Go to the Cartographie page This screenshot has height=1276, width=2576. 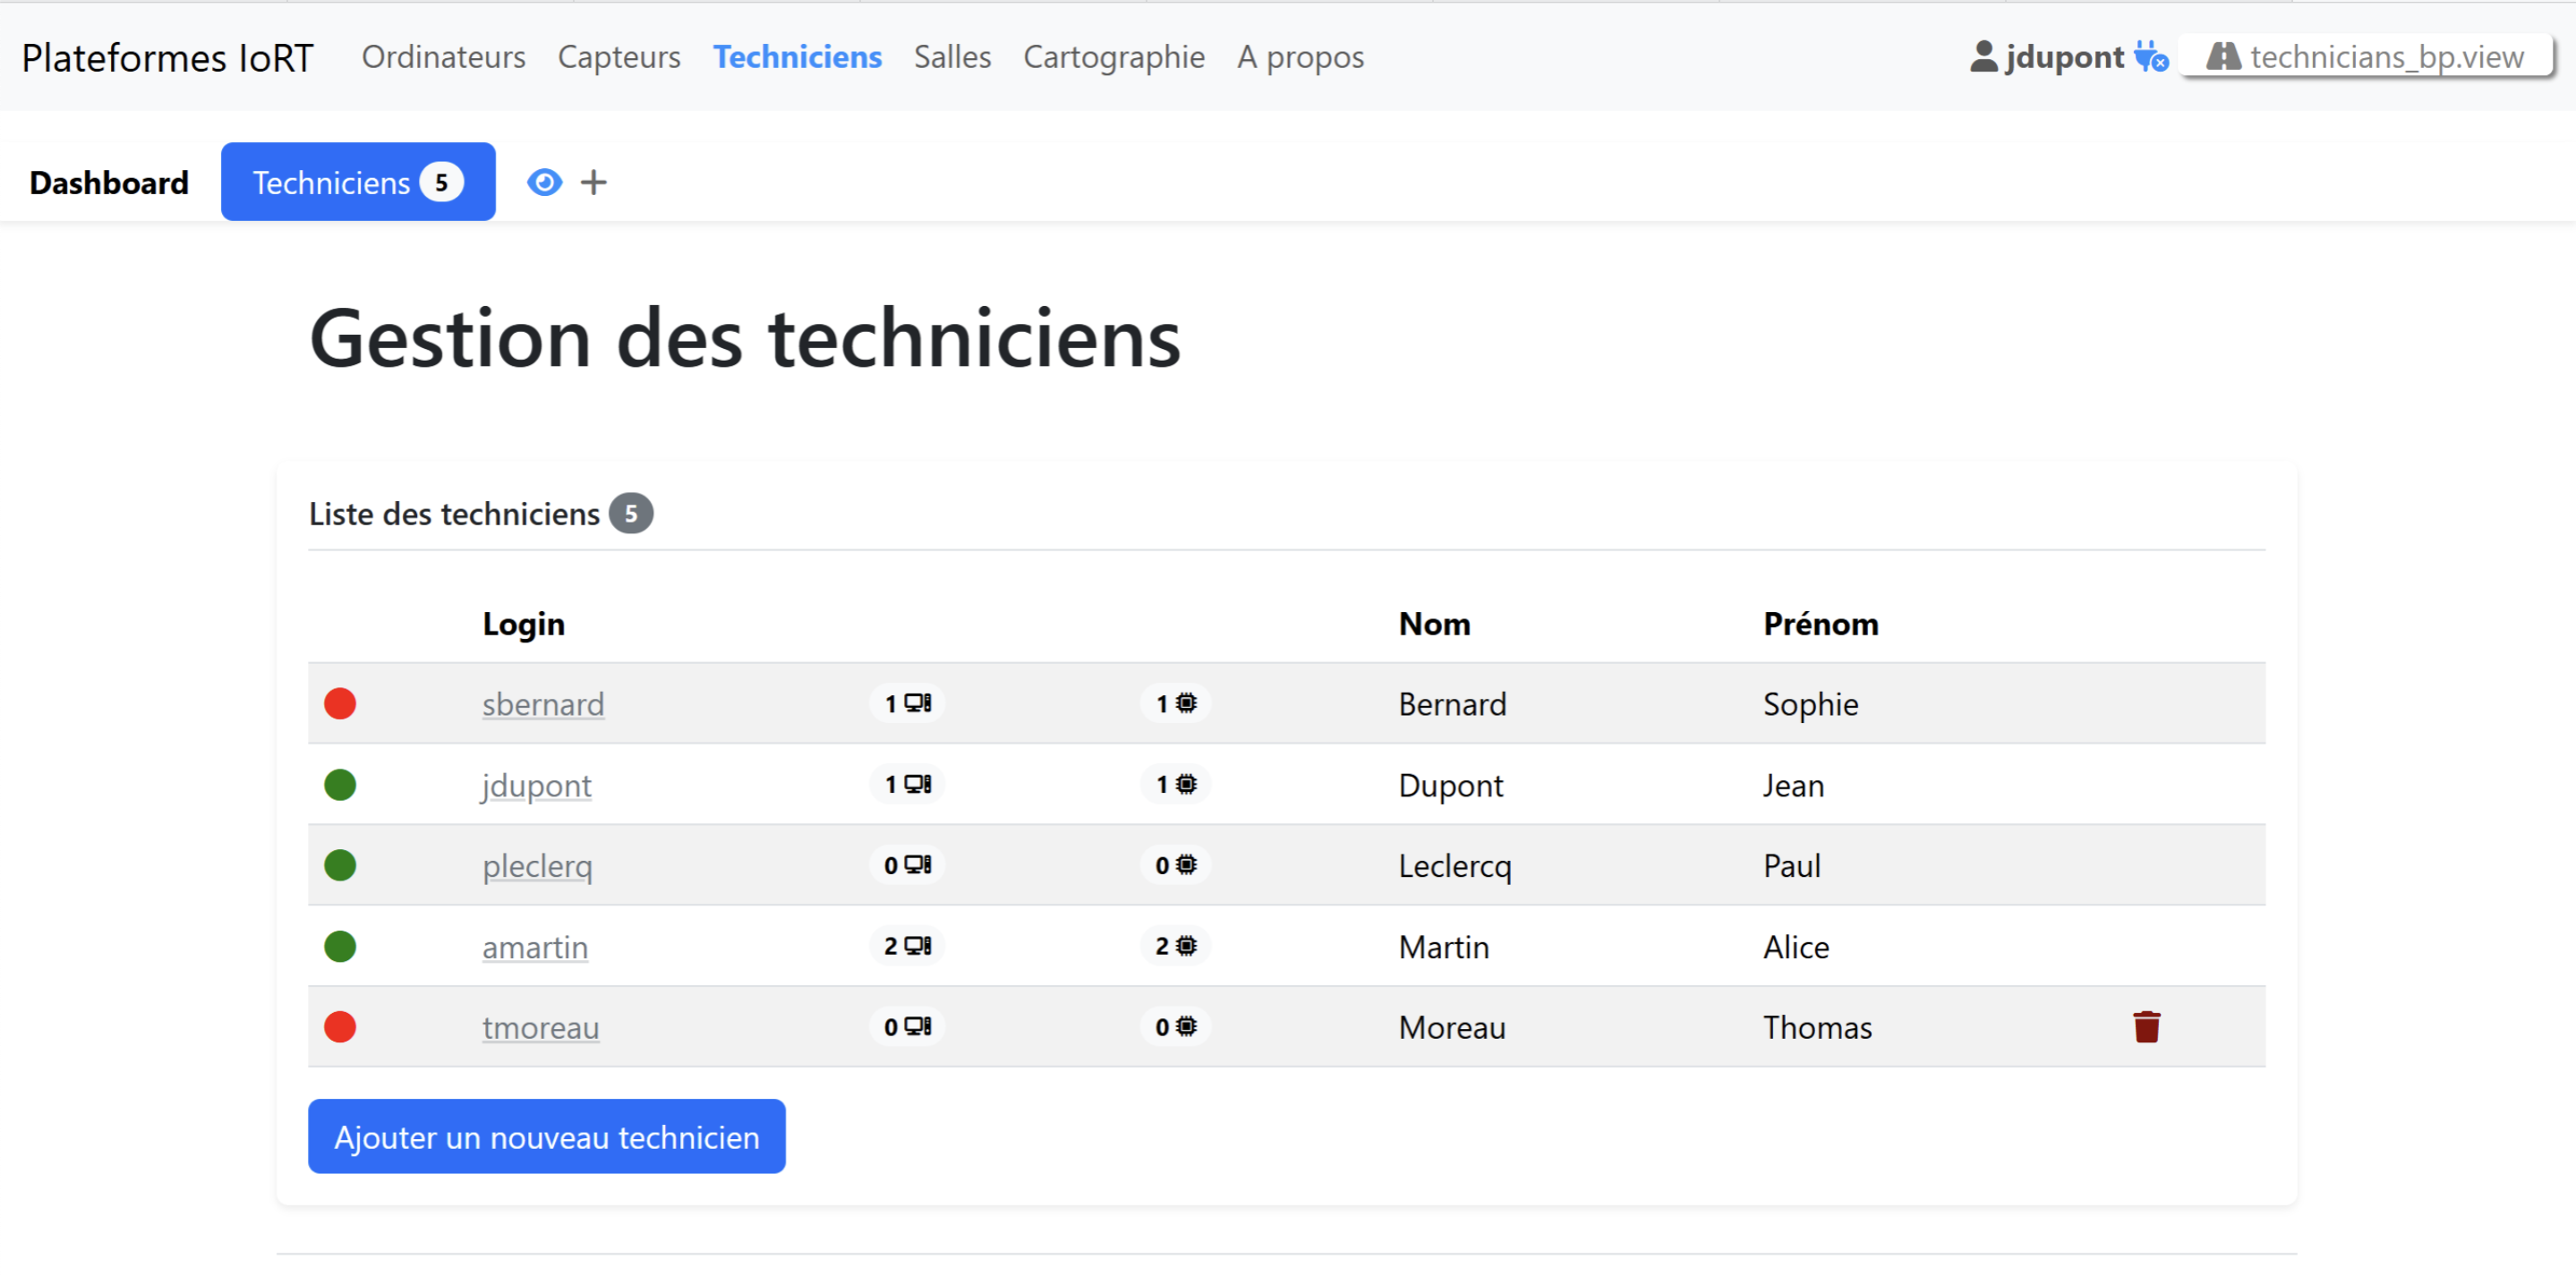(1113, 57)
